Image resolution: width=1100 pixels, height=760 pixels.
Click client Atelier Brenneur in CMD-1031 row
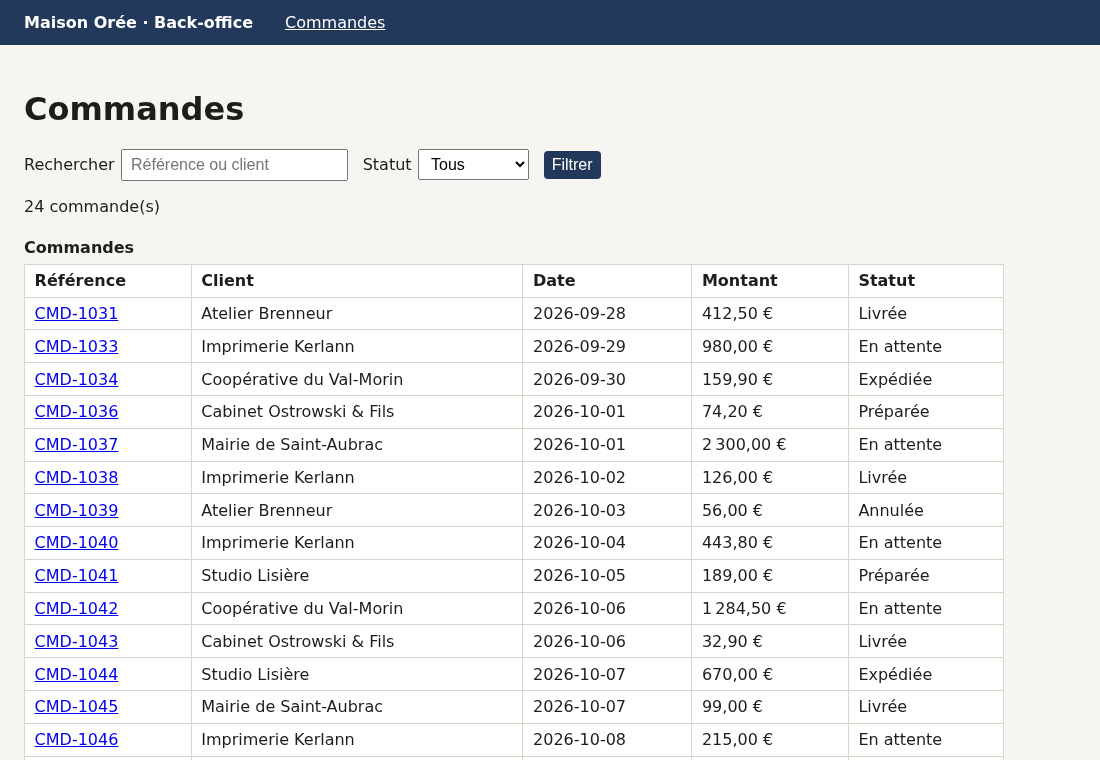pos(267,314)
